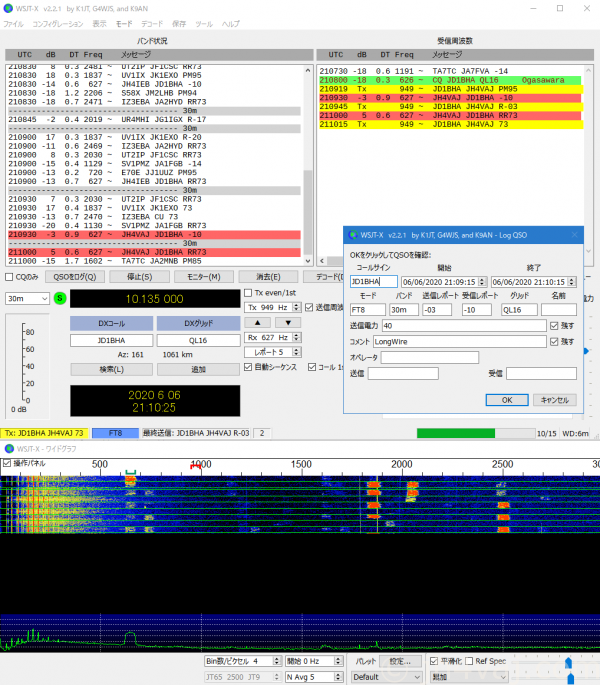Open the モード menu
The image size is (600, 685).
pos(123,23)
